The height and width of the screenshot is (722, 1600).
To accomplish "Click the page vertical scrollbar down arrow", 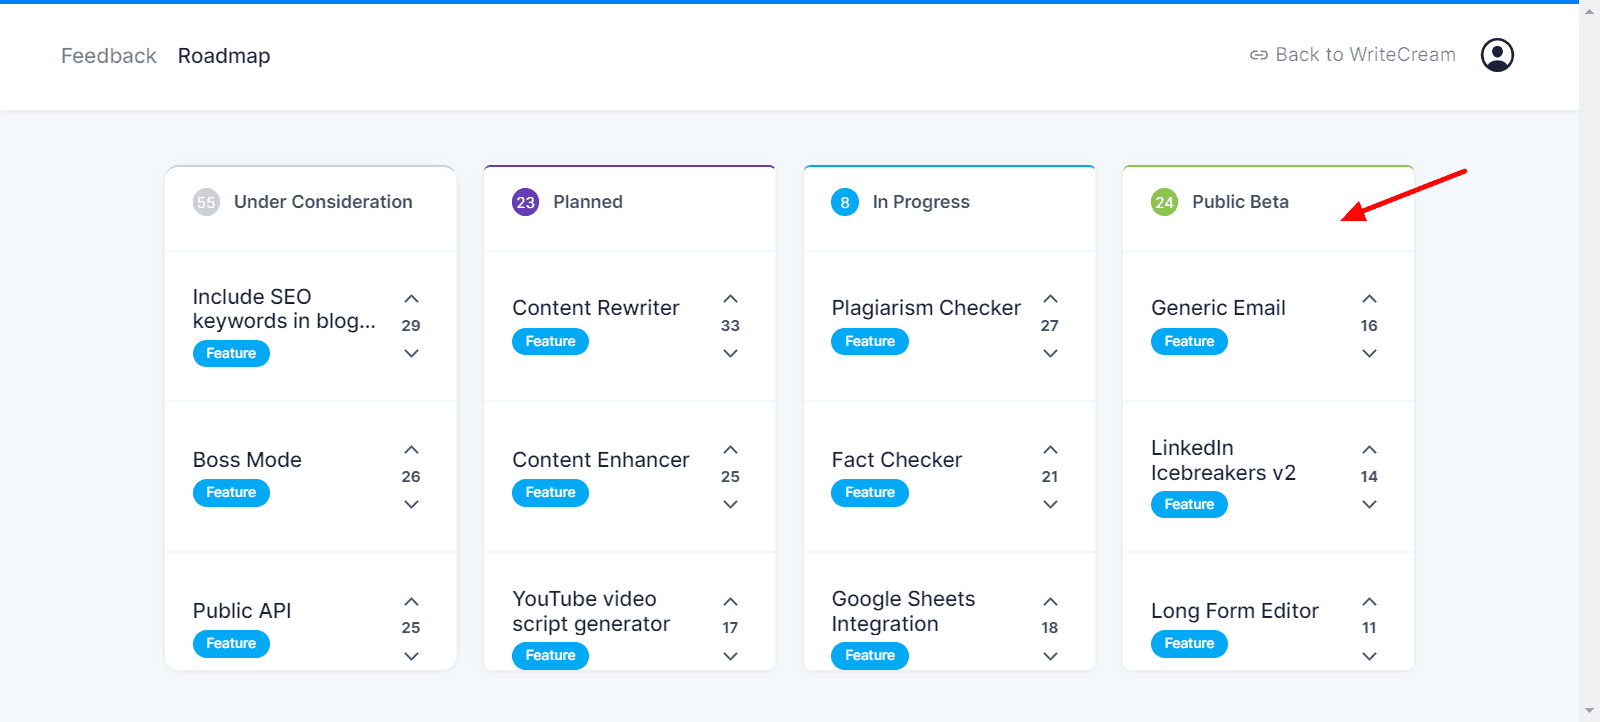I will click(x=1590, y=711).
